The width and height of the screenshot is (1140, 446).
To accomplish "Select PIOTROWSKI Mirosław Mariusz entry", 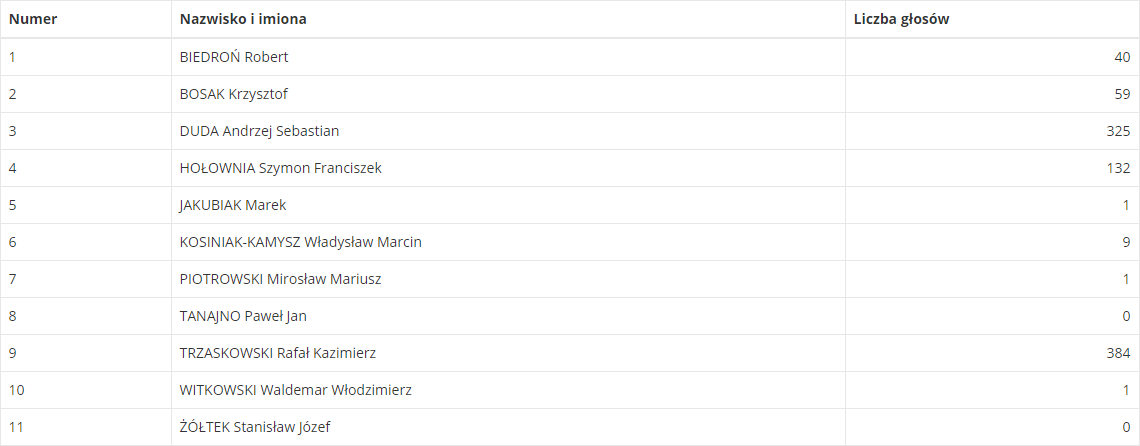I will [x=280, y=279].
